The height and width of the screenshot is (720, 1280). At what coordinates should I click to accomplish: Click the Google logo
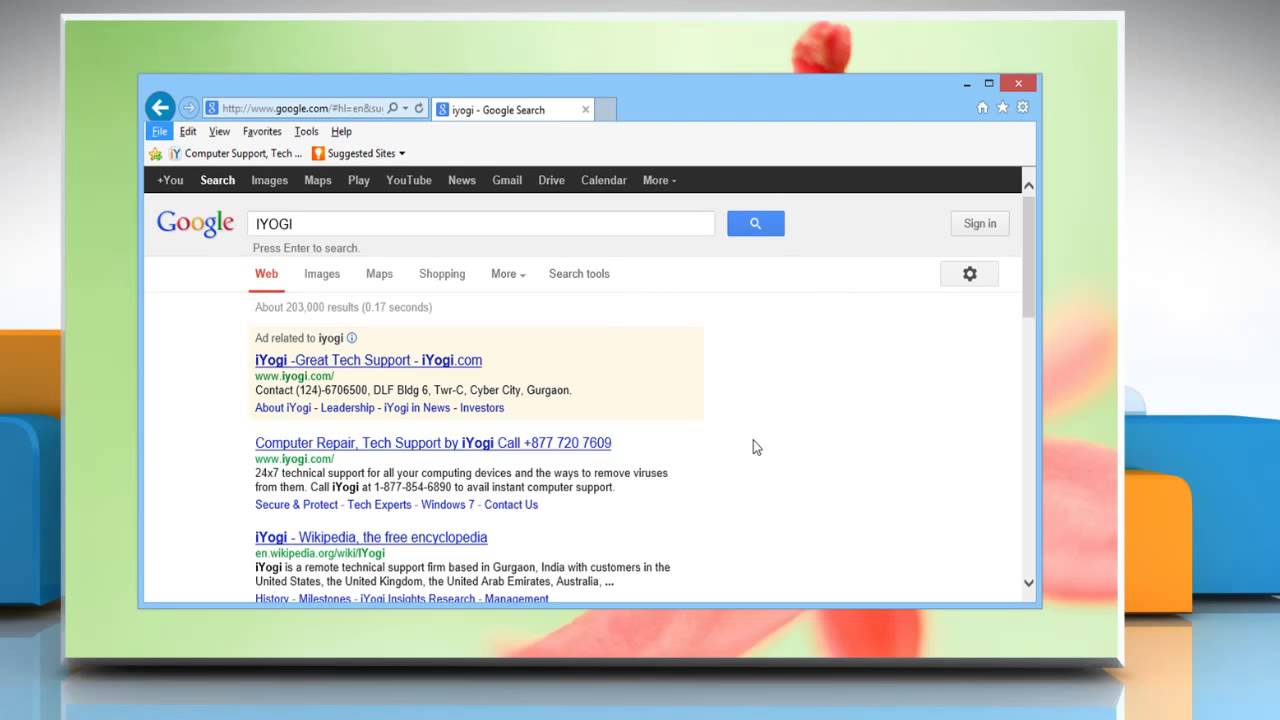click(195, 224)
